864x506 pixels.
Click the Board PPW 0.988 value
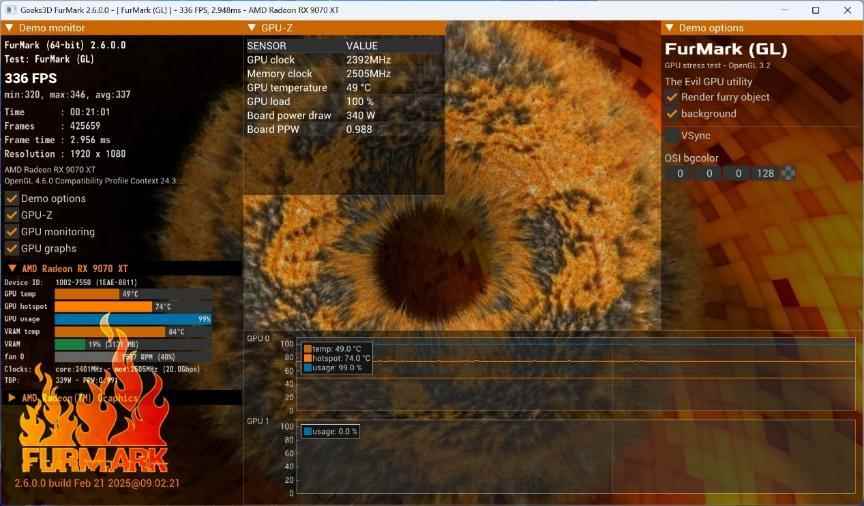[x=359, y=130]
